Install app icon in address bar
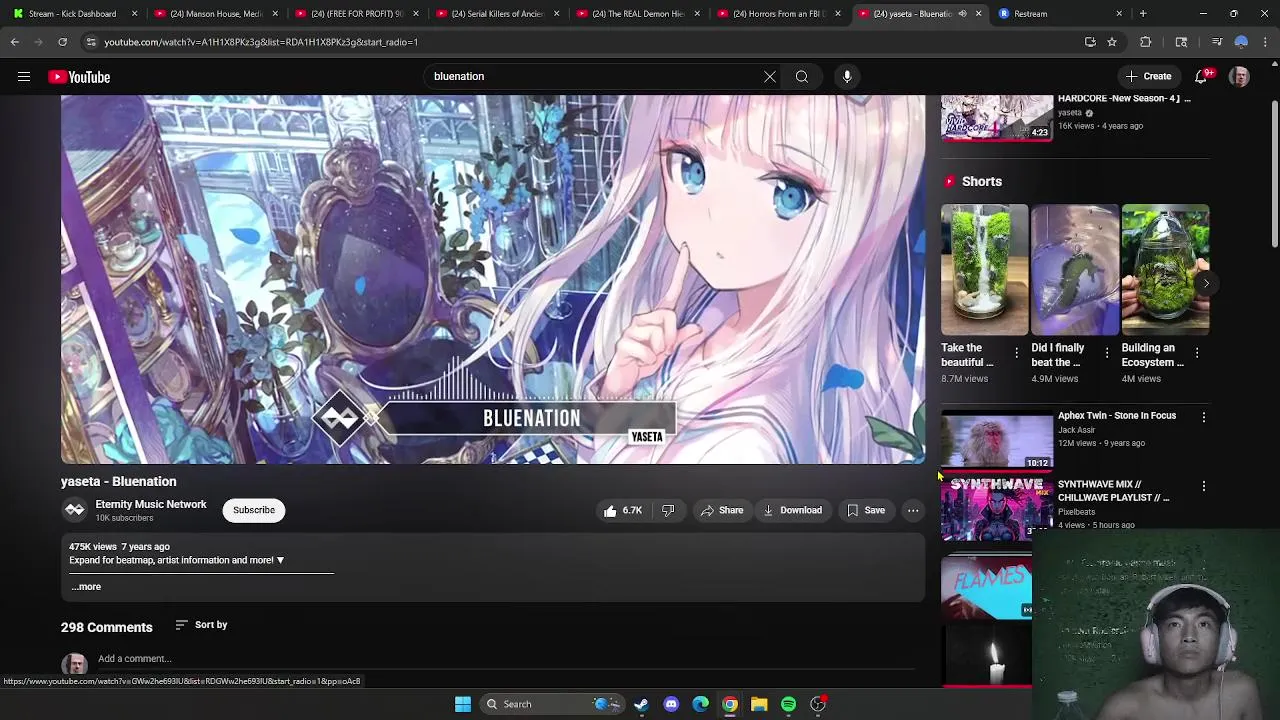This screenshot has height=720, width=1280. point(1090,42)
